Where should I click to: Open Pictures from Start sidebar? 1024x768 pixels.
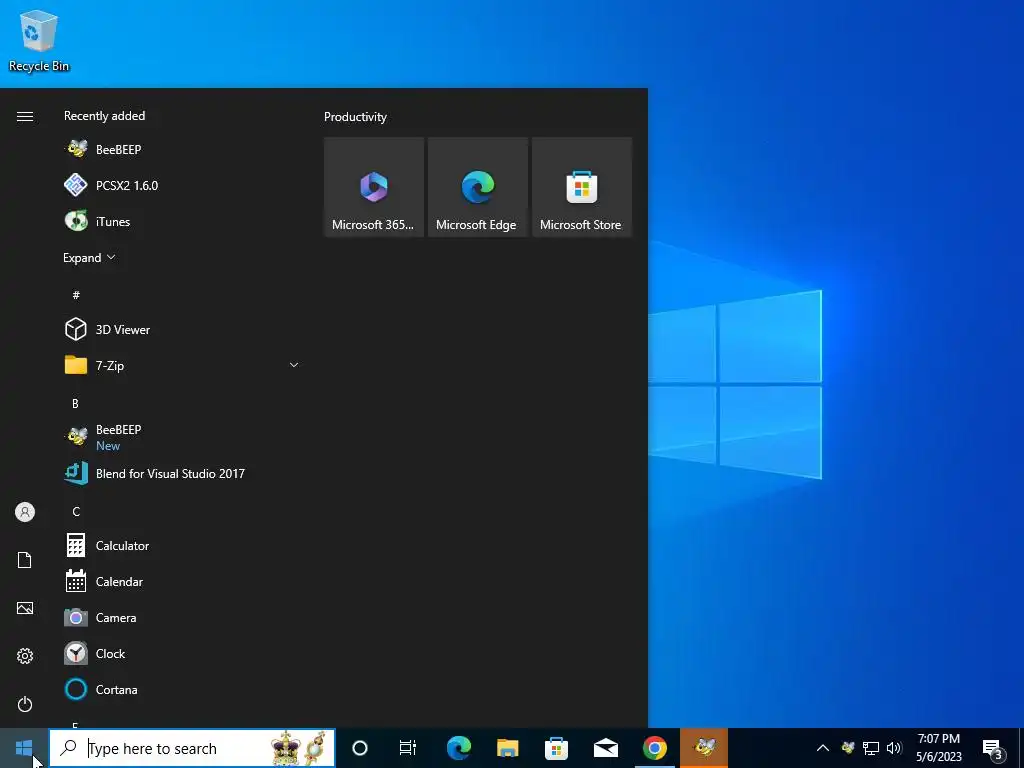pos(25,608)
